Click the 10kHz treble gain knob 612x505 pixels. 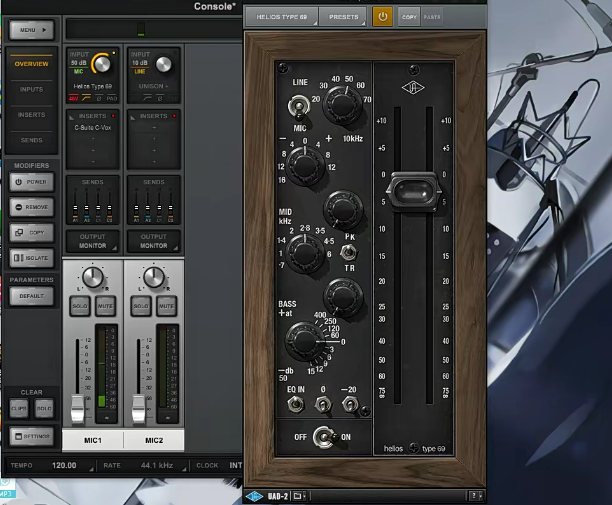tap(305, 166)
